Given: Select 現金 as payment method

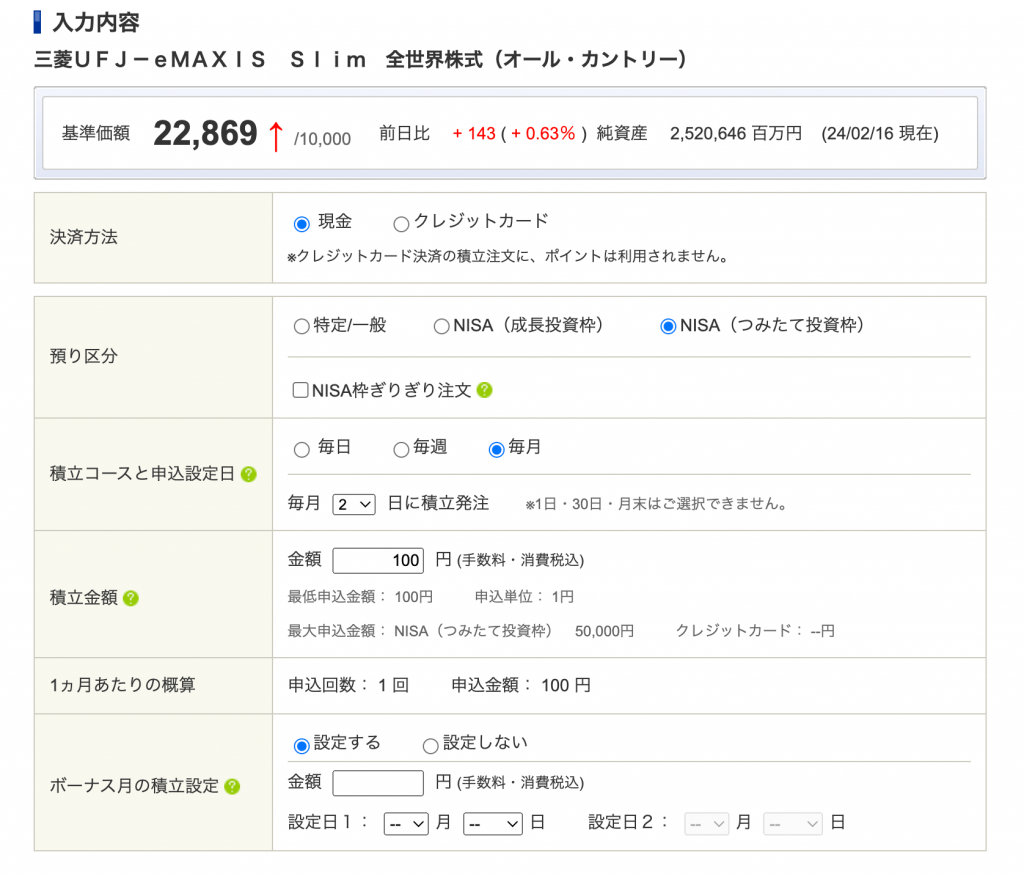Looking at the screenshot, I should coord(301,223).
